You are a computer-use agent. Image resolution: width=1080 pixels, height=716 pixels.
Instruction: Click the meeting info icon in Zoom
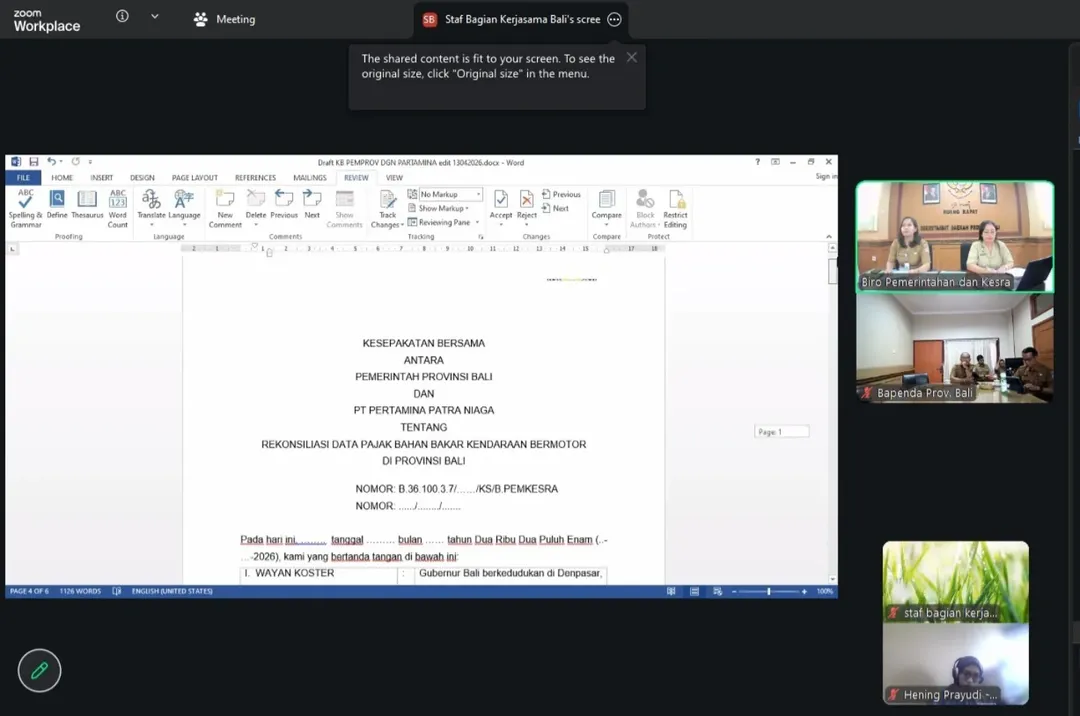(122, 17)
